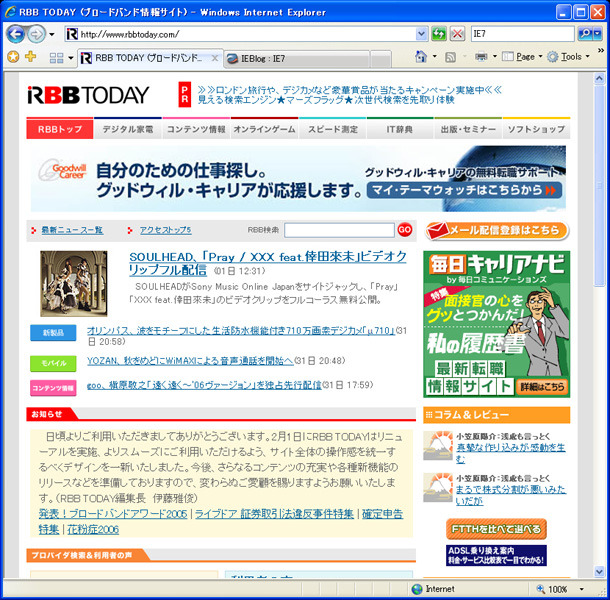Viewport: 610px width, 600px height.
Task: Open the search provider dropdown arrow
Action: point(598,34)
